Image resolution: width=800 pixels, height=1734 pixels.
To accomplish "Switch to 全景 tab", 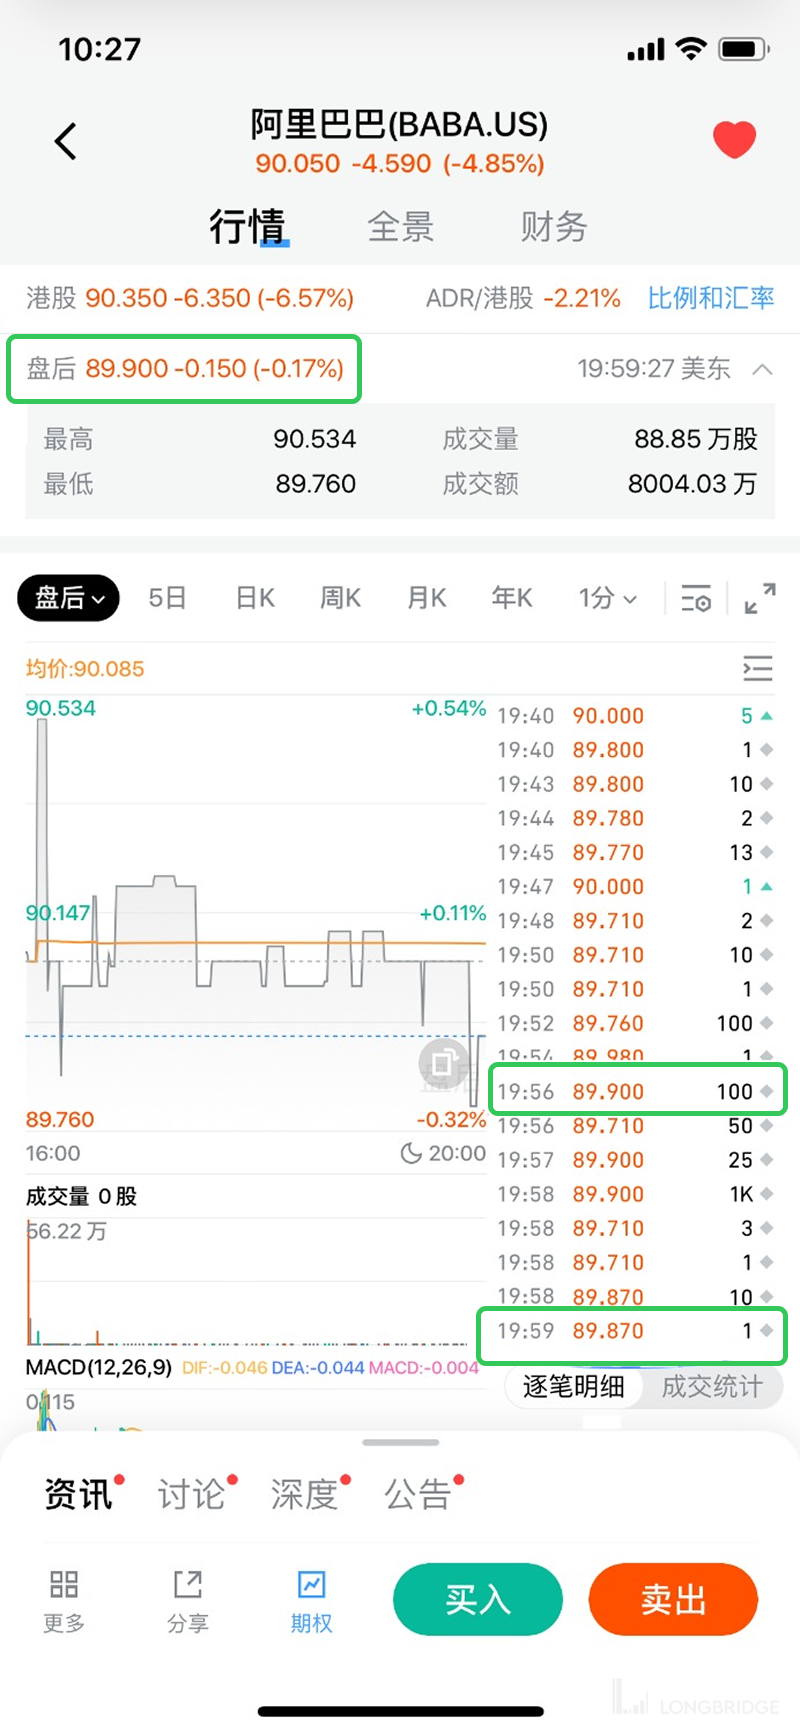I will pyautogui.click(x=400, y=227).
